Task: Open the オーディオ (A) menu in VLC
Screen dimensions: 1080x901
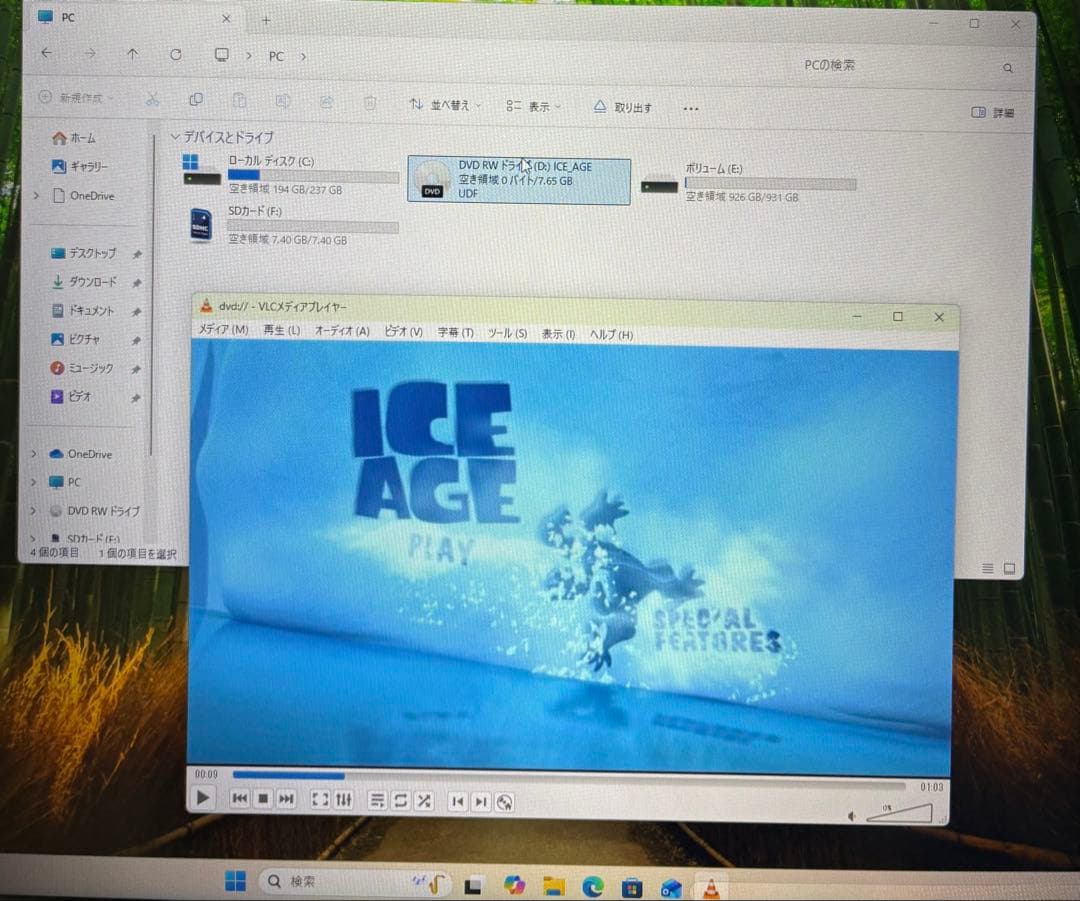Action: [x=342, y=331]
